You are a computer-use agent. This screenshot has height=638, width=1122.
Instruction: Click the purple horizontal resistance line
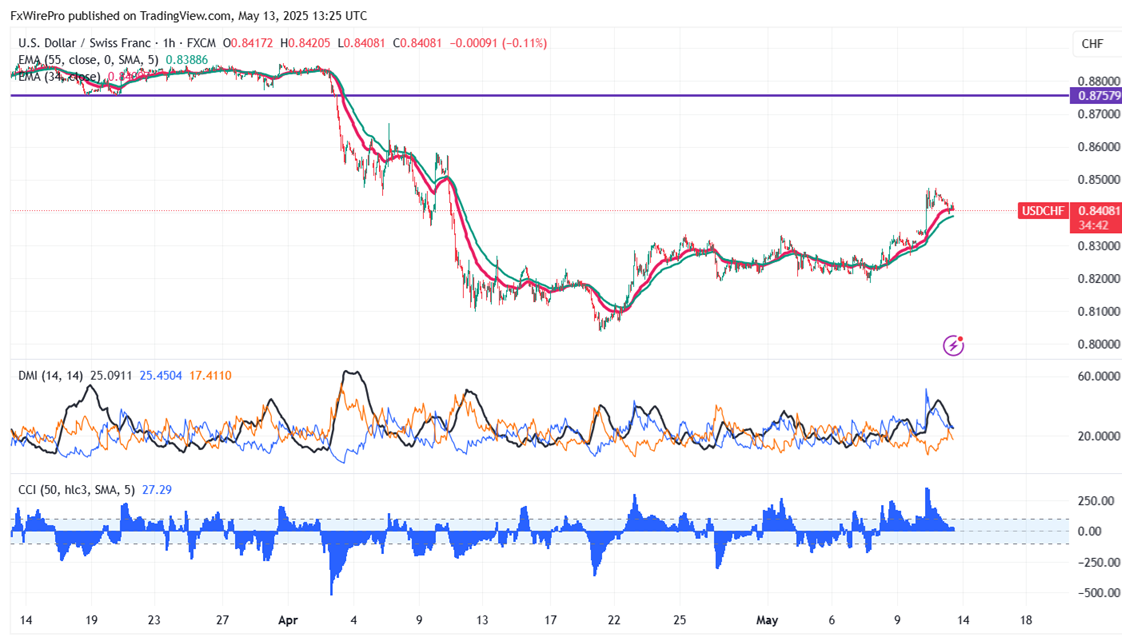pos(540,95)
